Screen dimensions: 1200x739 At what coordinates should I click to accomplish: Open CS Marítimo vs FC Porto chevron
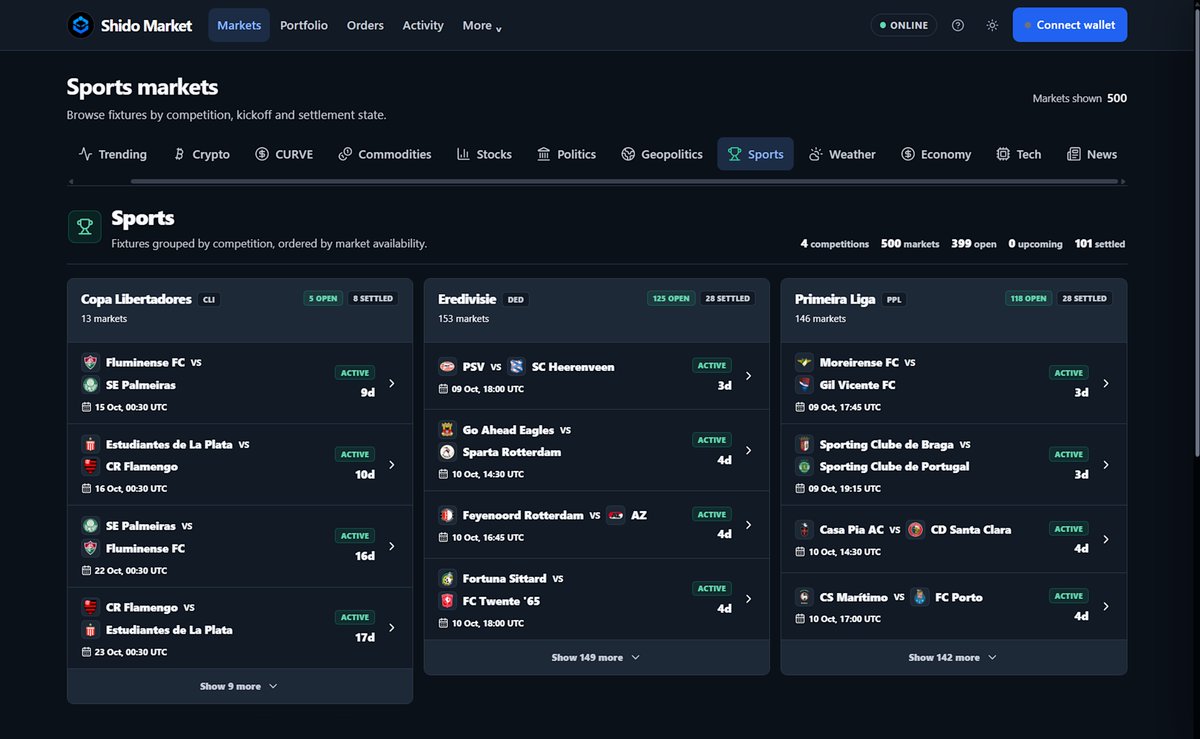coord(1105,606)
